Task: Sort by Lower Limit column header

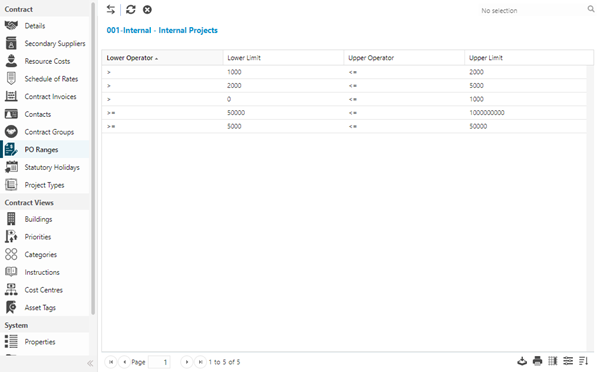Action: (x=283, y=58)
